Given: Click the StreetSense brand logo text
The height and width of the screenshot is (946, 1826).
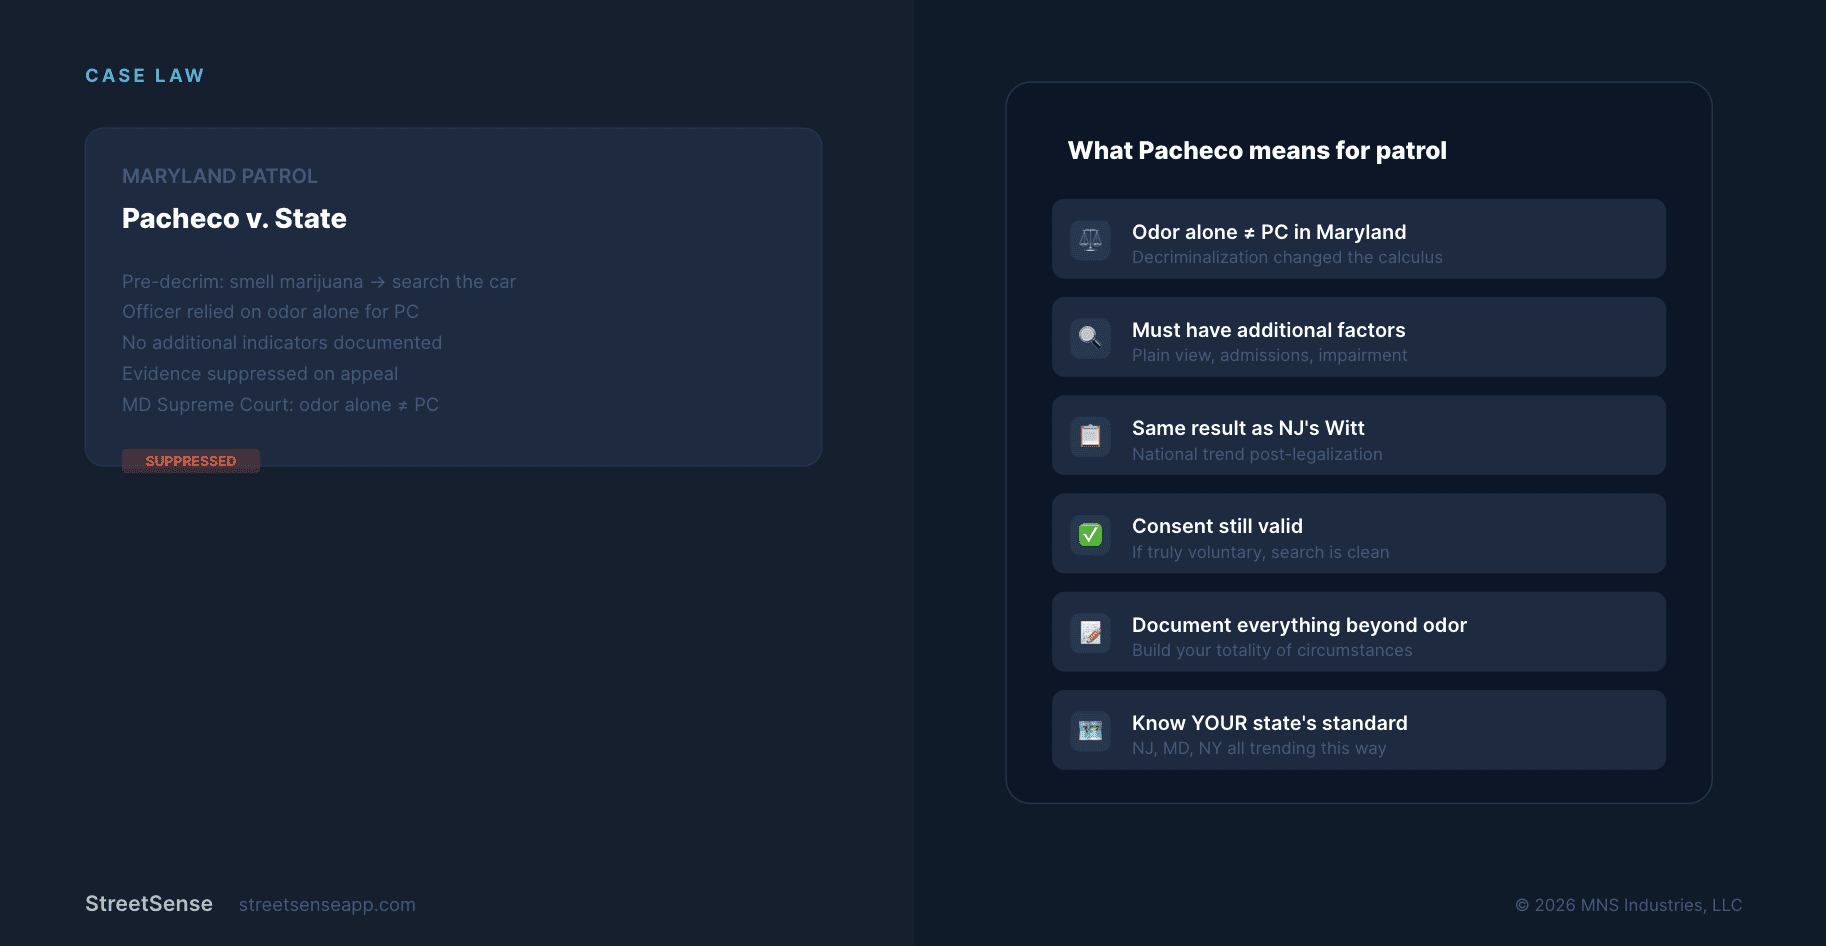Looking at the screenshot, I should pyautogui.click(x=149, y=904).
